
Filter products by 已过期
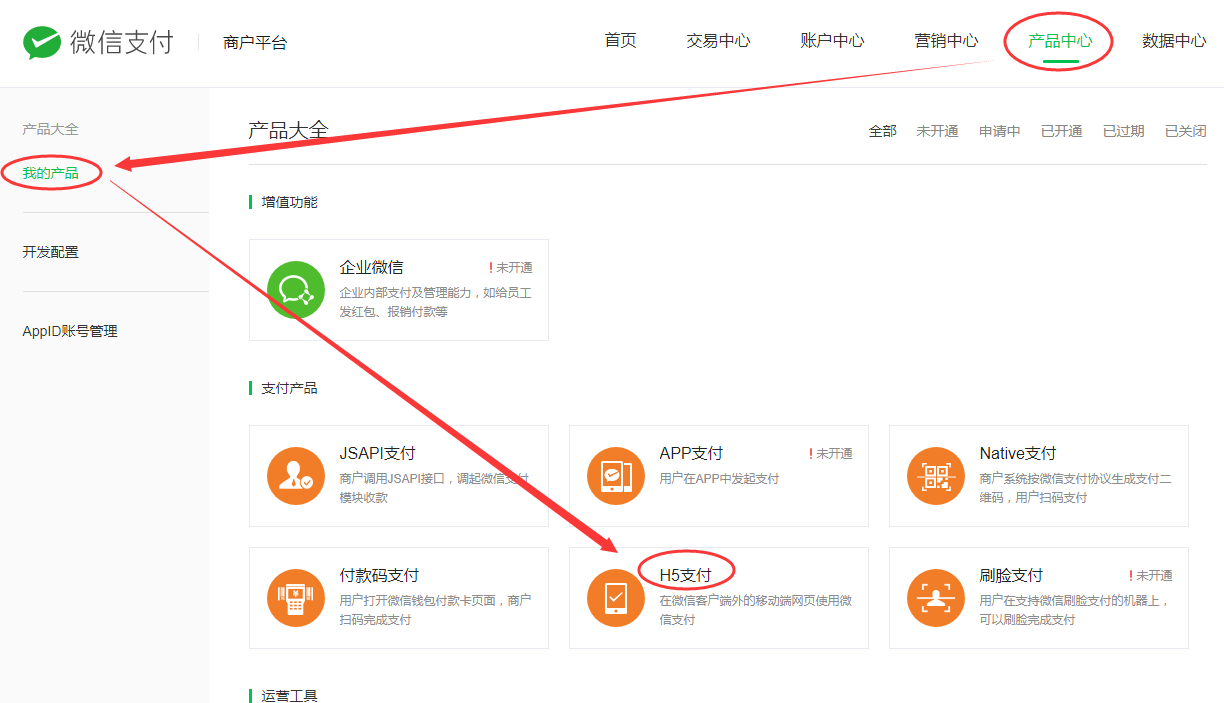(1123, 131)
